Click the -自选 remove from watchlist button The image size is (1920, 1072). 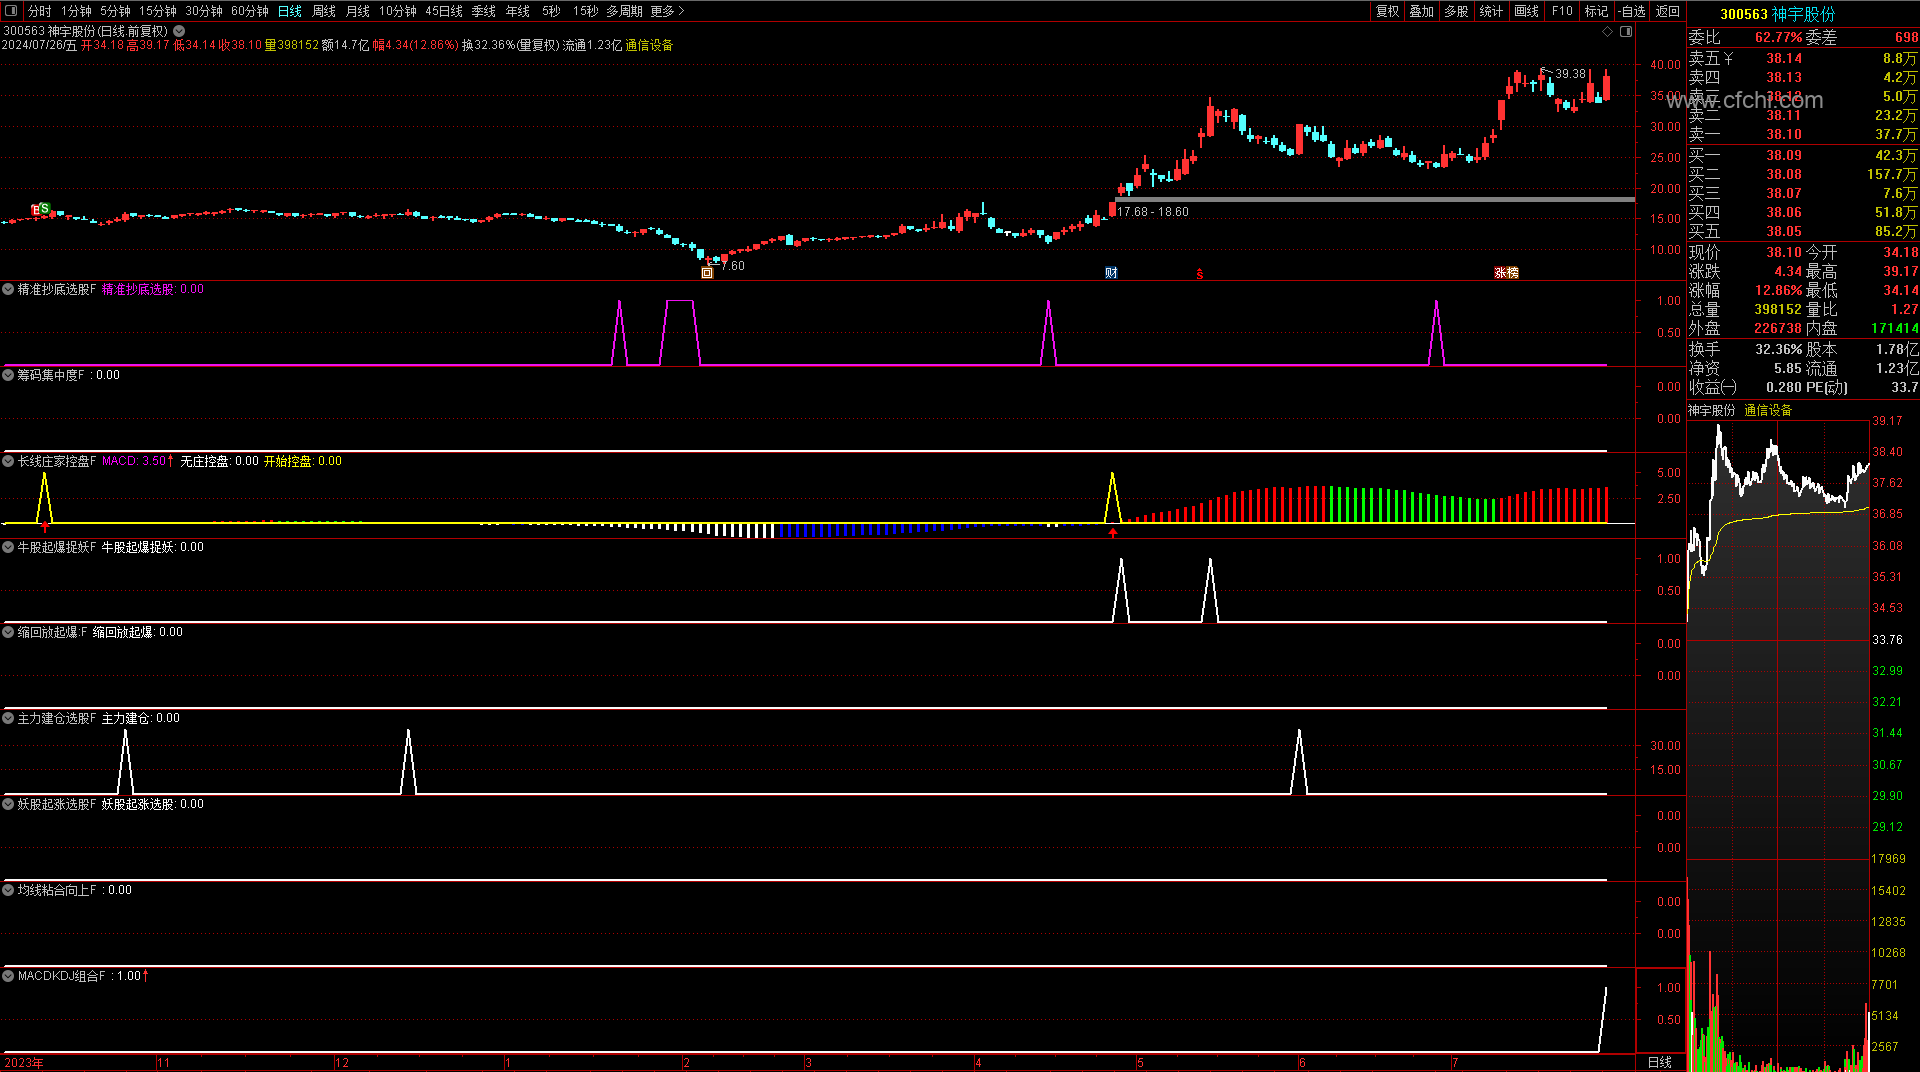pos(1632,11)
